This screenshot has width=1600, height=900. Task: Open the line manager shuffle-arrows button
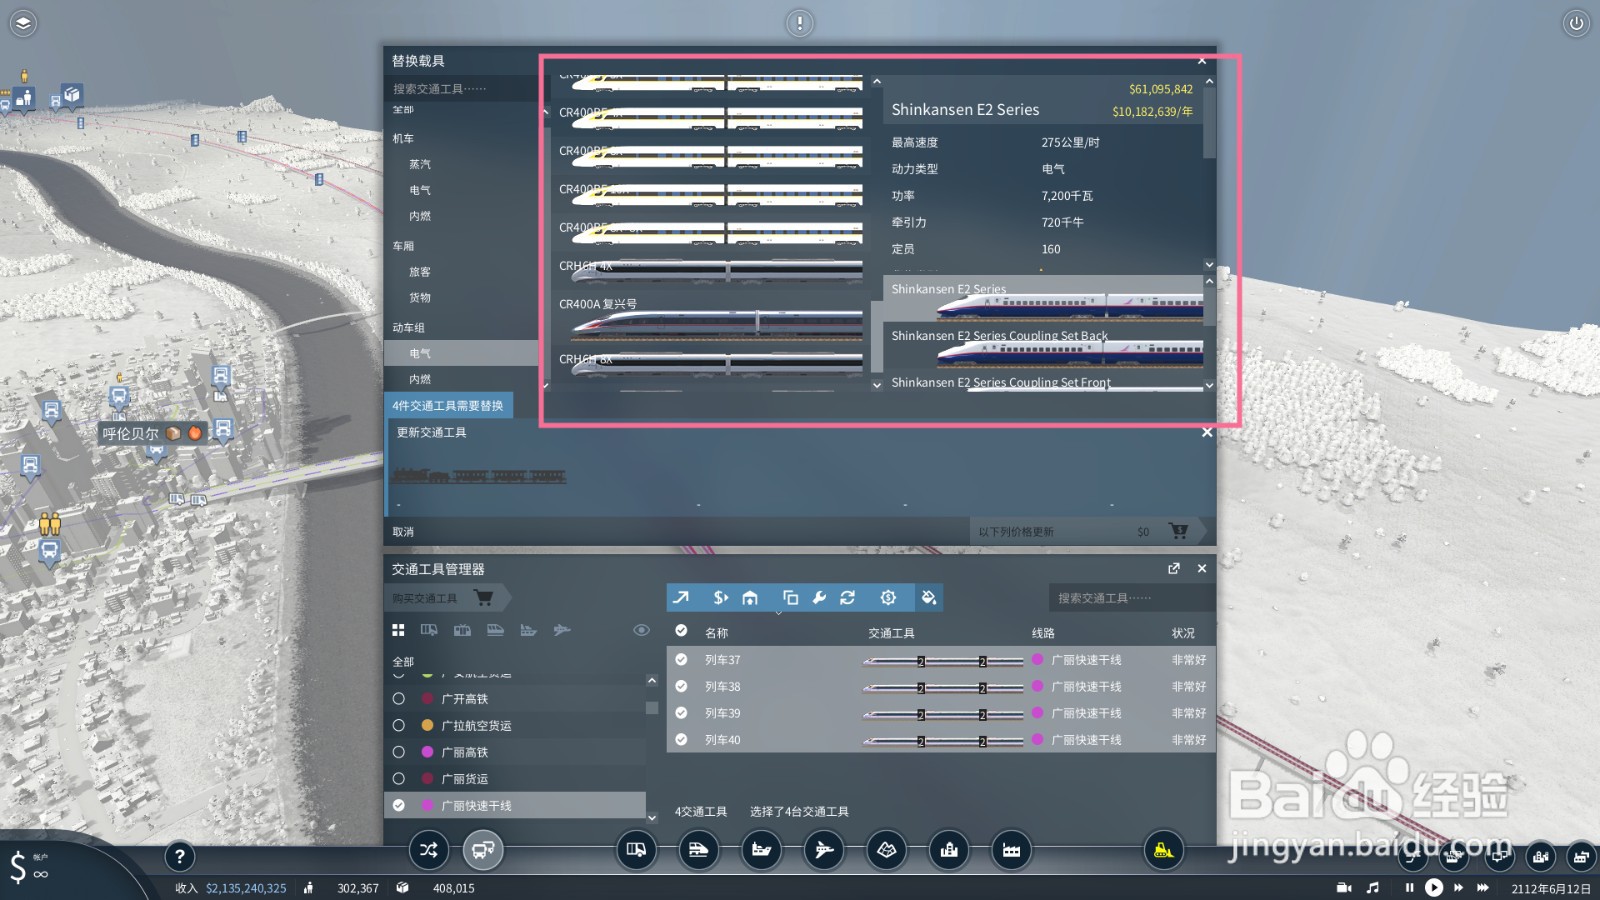click(429, 850)
